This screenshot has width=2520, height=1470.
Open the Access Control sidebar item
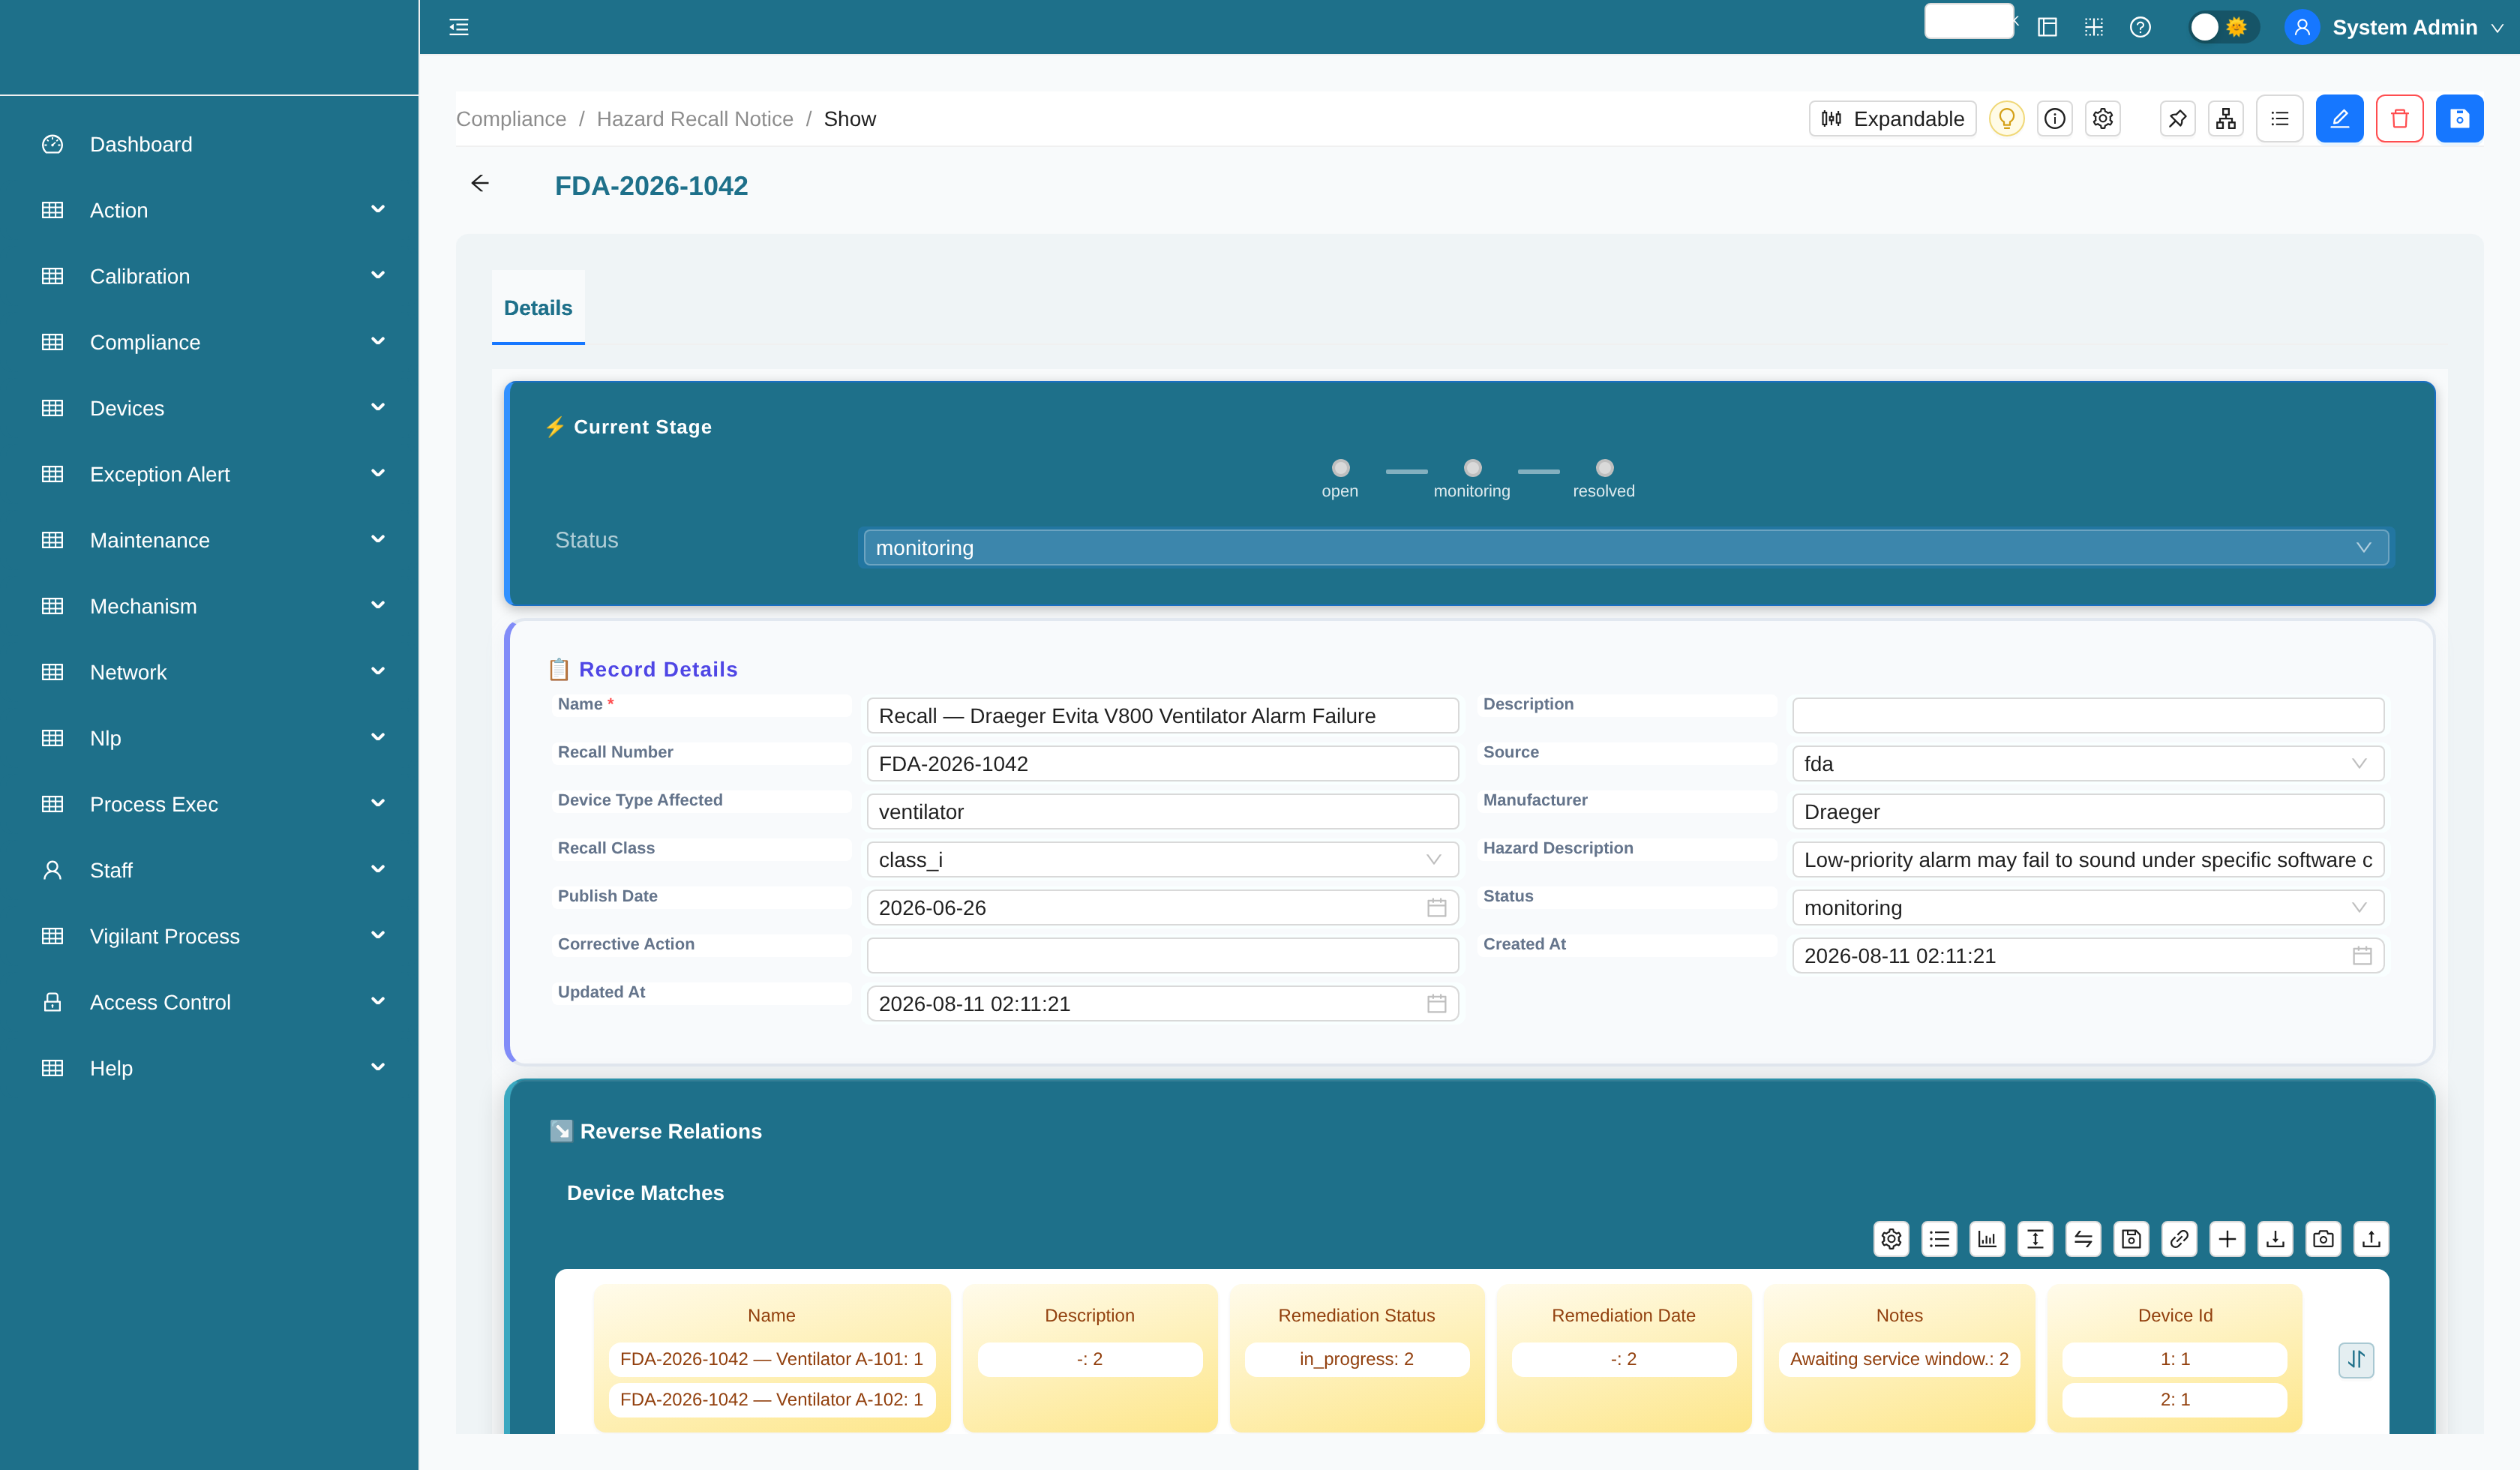coord(209,1002)
